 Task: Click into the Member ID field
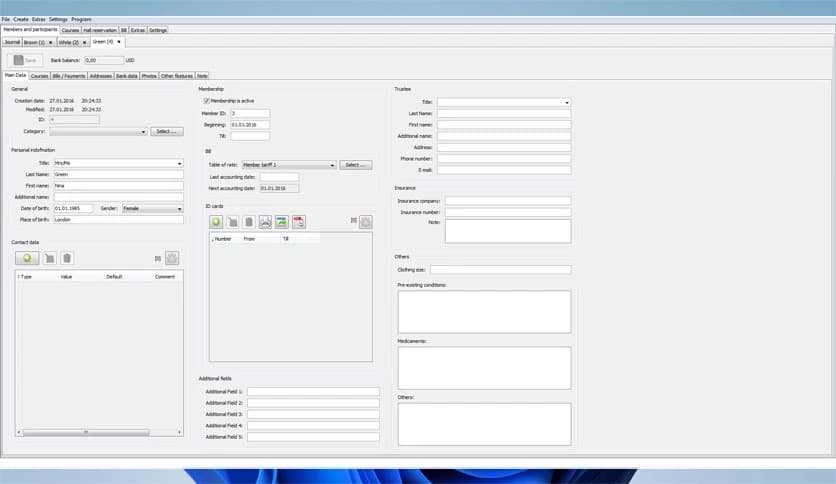pos(250,114)
